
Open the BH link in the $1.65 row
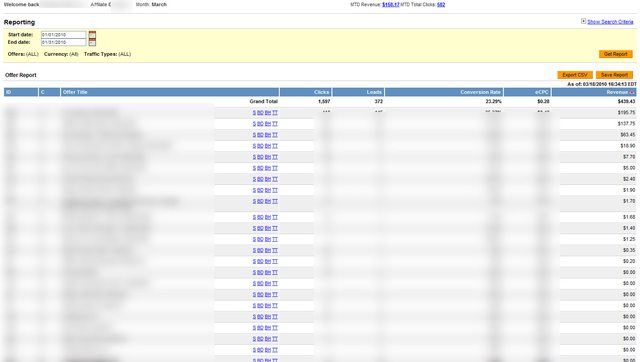(x=268, y=217)
